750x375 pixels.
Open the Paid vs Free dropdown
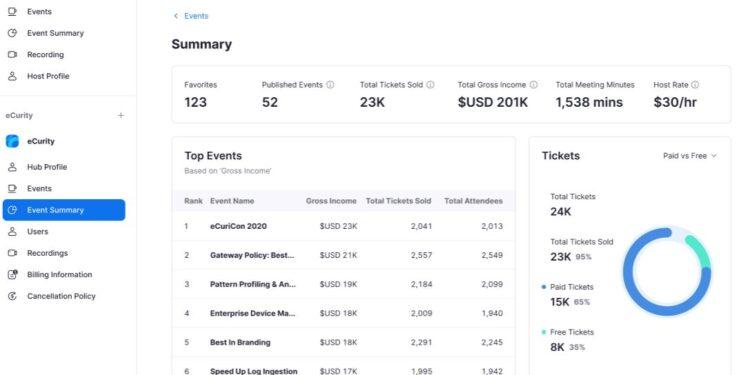tap(690, 156)
